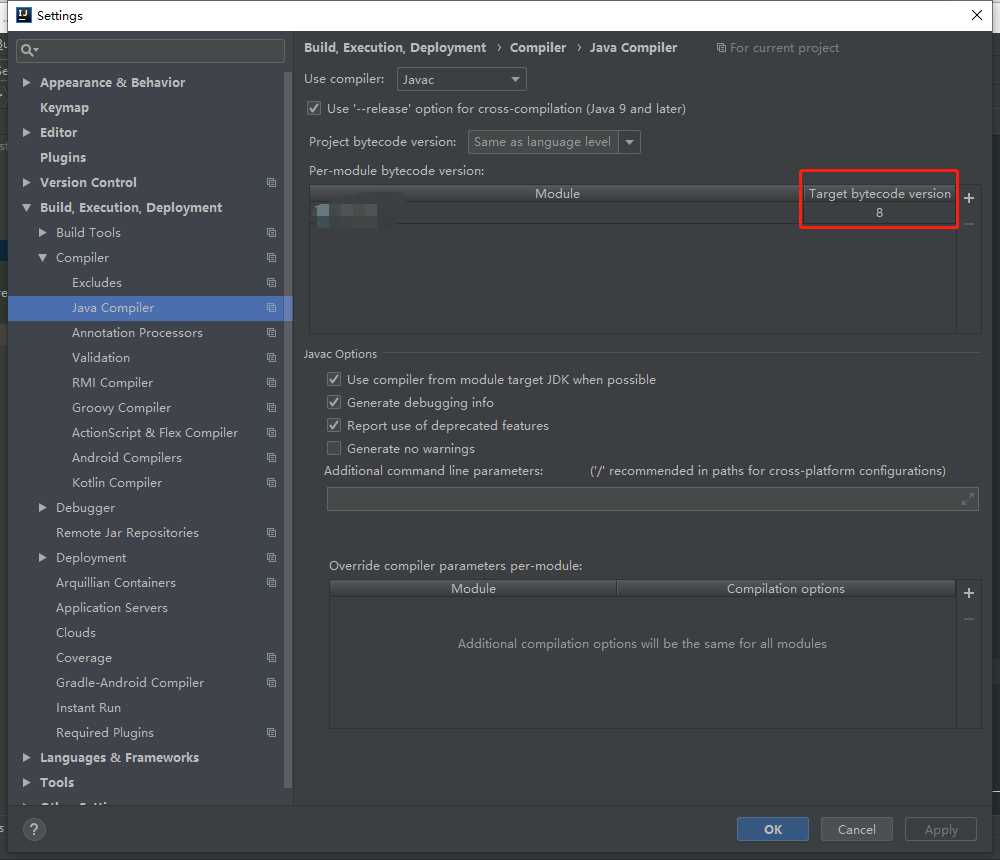The image size is (1000, 860).
Task: Click the IntelliJ IDEA logo in title bar
Action: pos(24,15)
